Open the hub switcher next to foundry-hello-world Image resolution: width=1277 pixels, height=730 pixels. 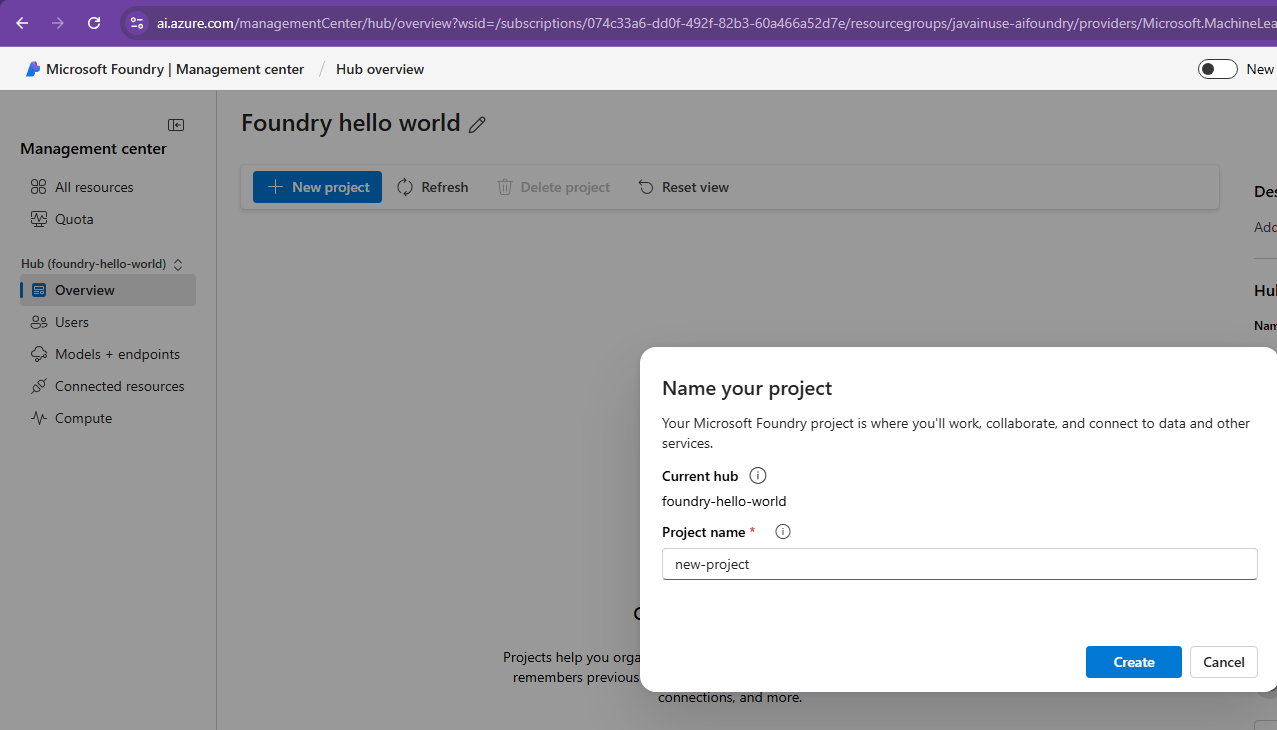(177, 263)
